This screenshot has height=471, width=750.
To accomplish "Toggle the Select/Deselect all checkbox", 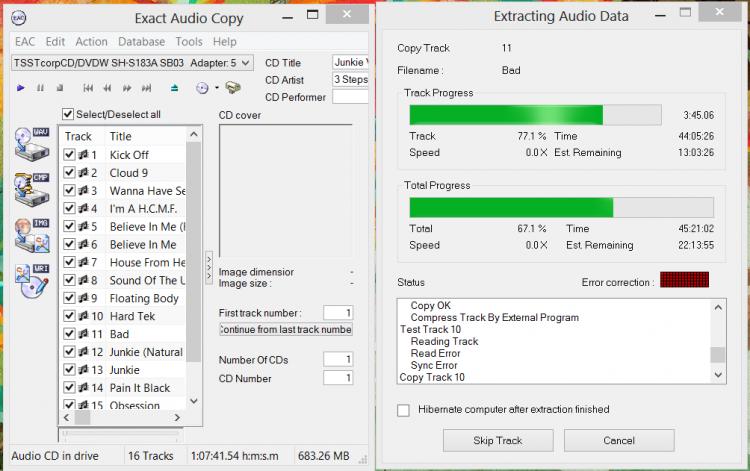I will pyautogui.click(x=68, y=114).
